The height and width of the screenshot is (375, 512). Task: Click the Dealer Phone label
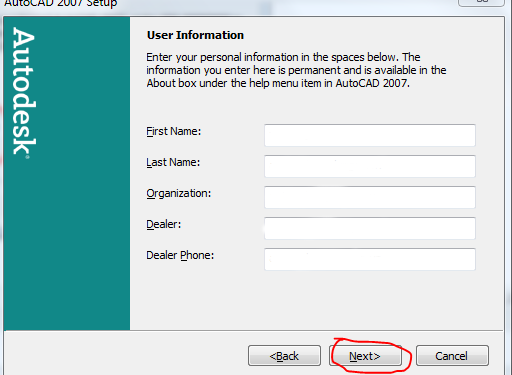click(x=180, y=255)
